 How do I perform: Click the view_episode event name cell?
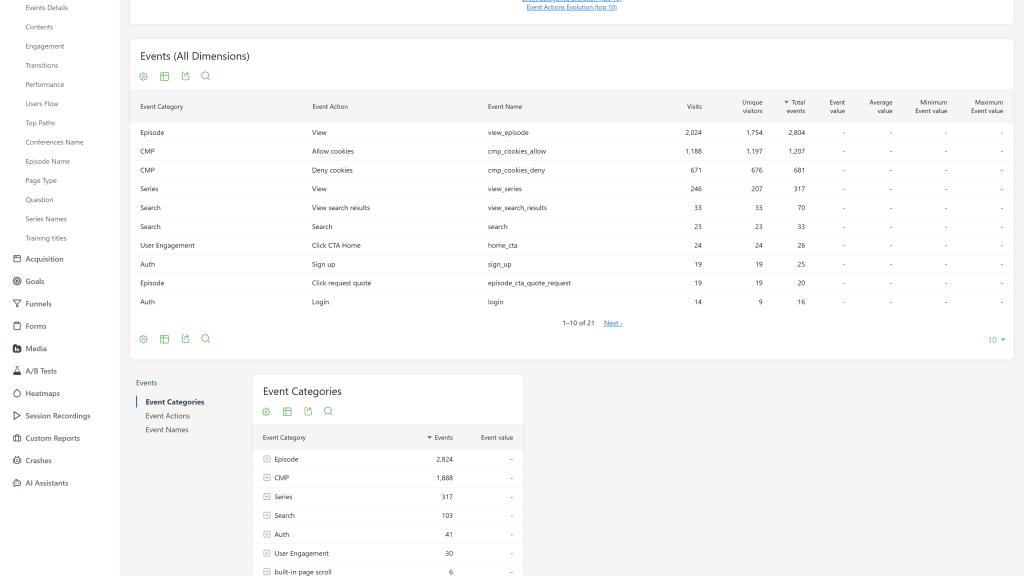click(508, 133)
